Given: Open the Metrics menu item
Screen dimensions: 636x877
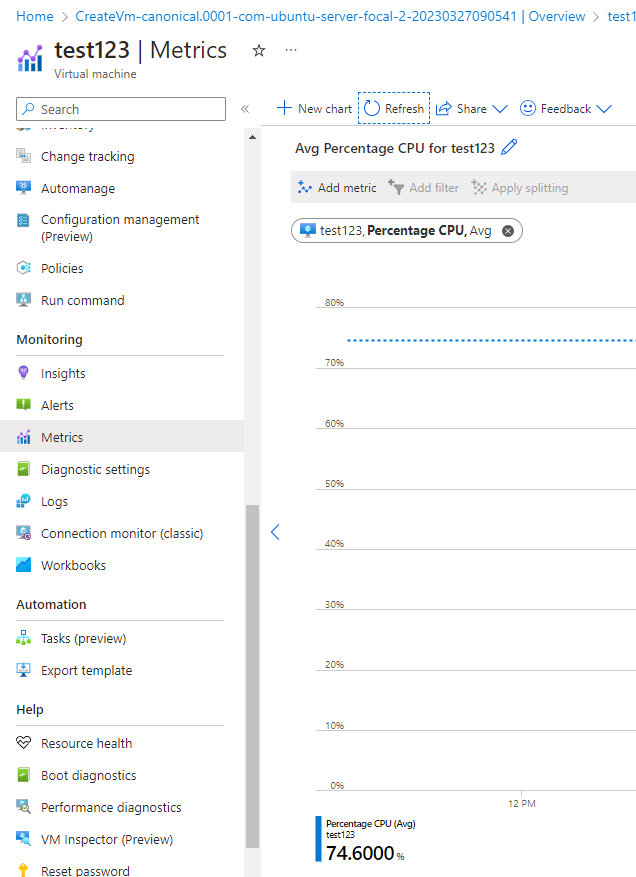Looking at the screenshot, I should [x=122, y=437].
